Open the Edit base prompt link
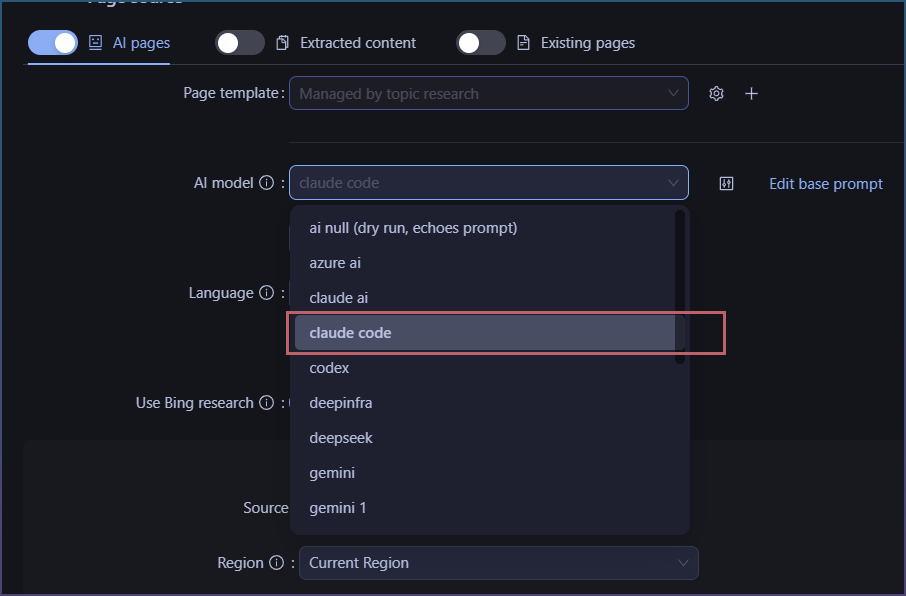 826,184
